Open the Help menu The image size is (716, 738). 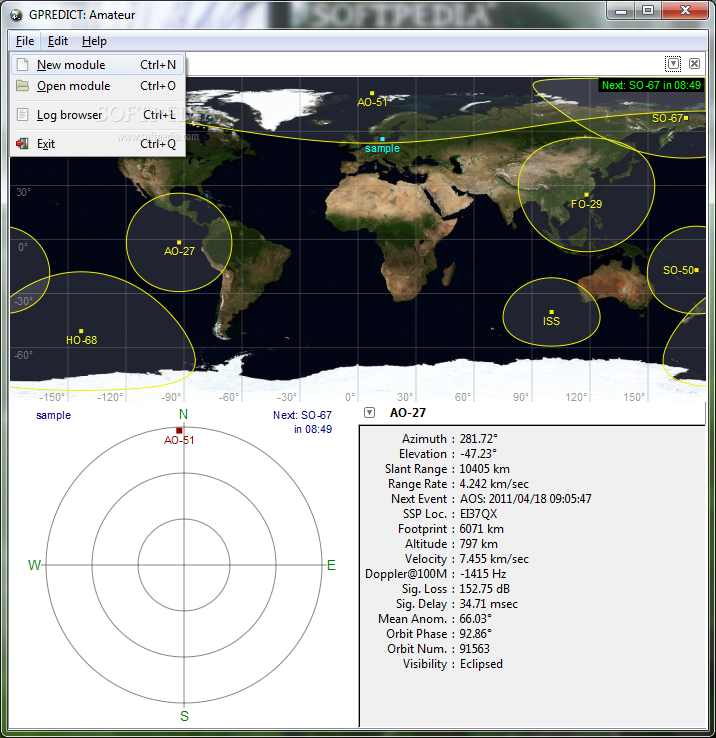coord(94,41)
